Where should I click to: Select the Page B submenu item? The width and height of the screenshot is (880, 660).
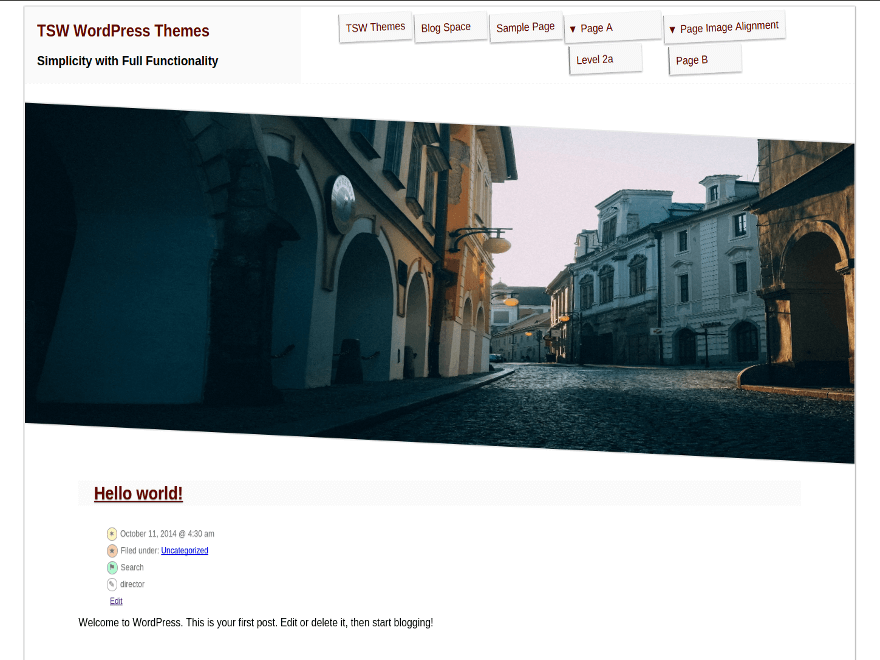(x=692, y=61)
